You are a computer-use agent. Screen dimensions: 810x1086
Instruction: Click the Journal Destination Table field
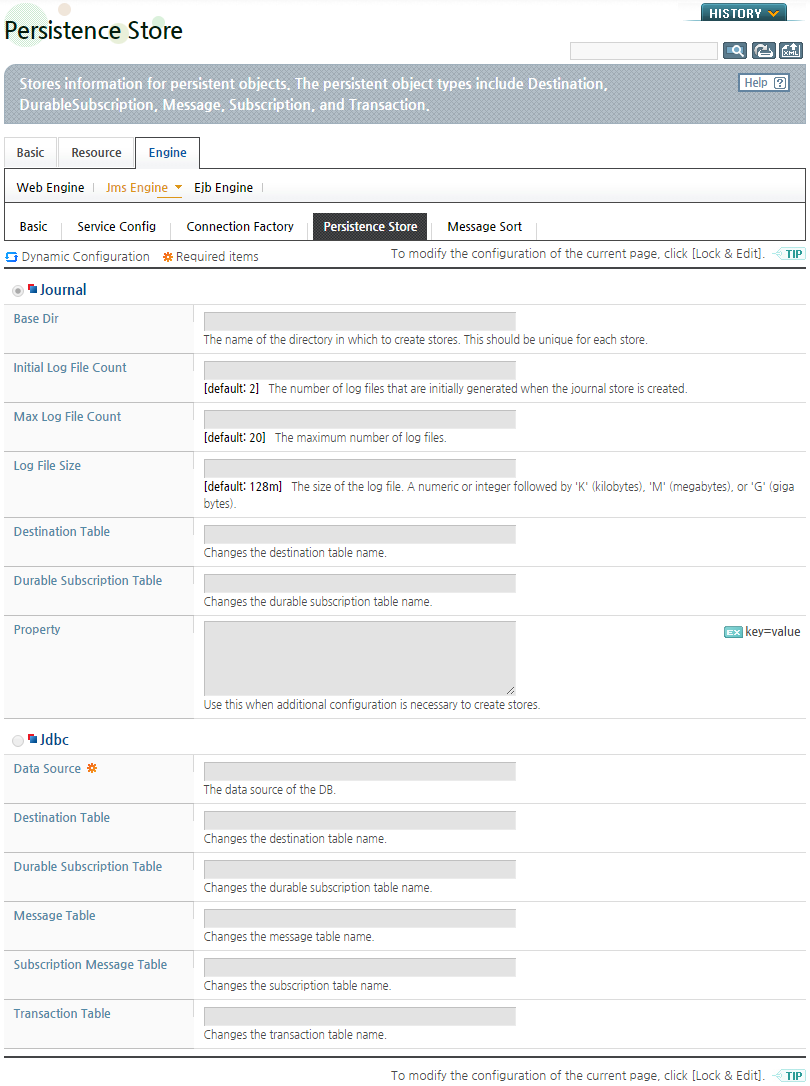click(360, 534)
